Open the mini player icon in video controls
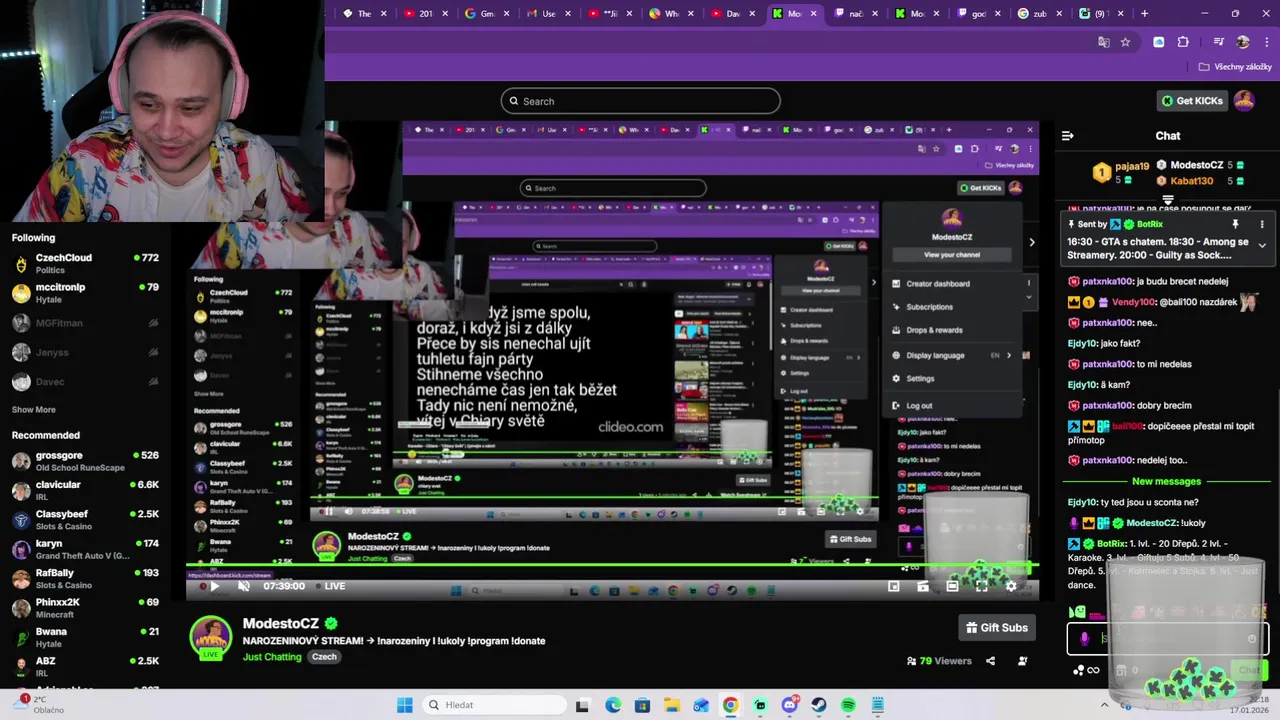This screenshot has width=1280, height=720. [894, 587]
